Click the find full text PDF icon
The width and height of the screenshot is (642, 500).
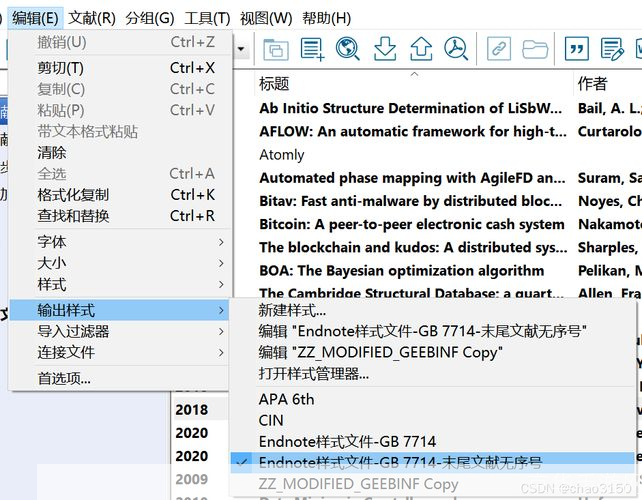pos(456,49)
